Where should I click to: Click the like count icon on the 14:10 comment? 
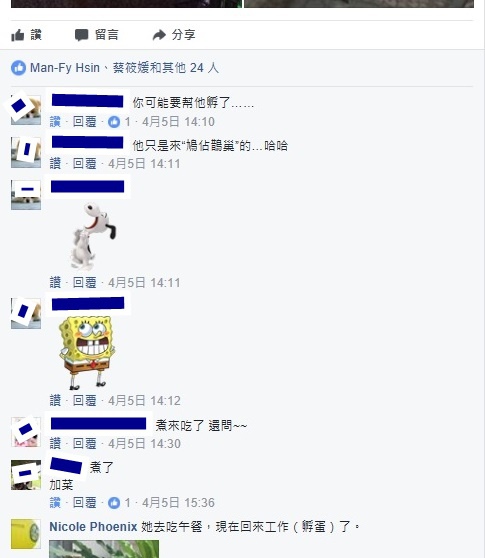click(114, 122)
